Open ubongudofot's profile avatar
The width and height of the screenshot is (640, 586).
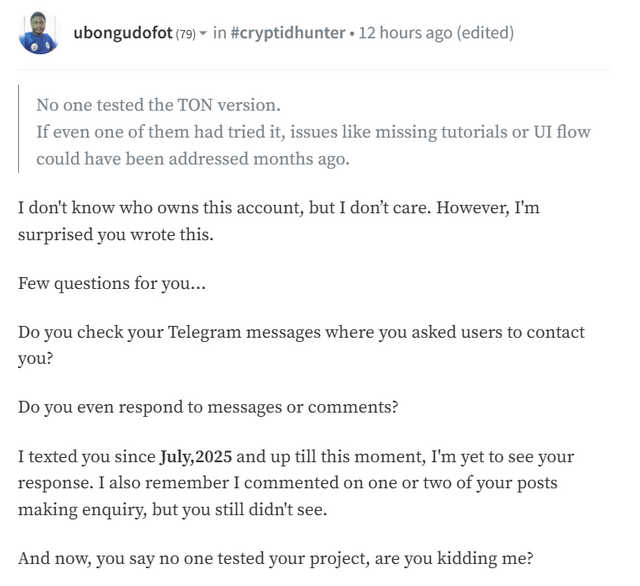pos(40,33)
